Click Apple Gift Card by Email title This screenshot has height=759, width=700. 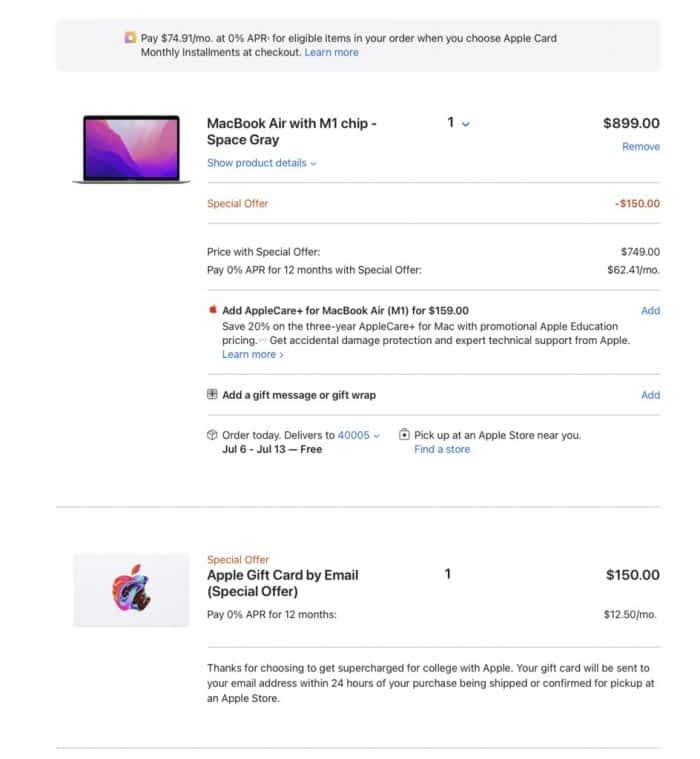click(283, 583)
